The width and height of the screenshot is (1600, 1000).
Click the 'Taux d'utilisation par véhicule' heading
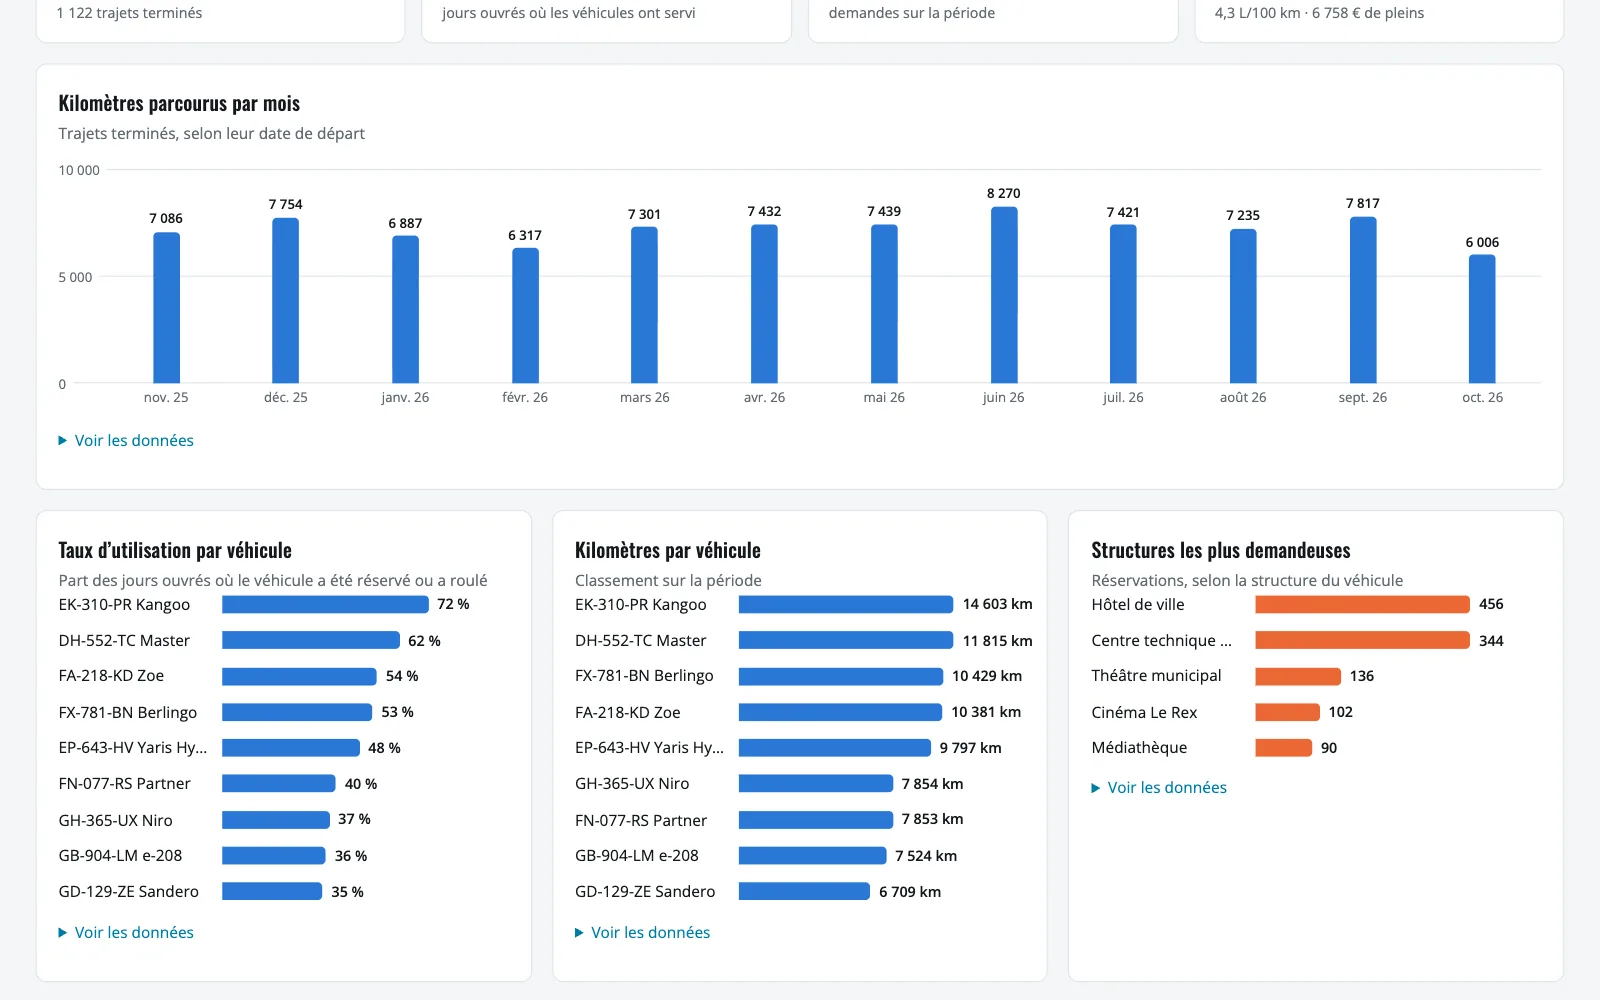pyautogui.click(x=175, y=550)
